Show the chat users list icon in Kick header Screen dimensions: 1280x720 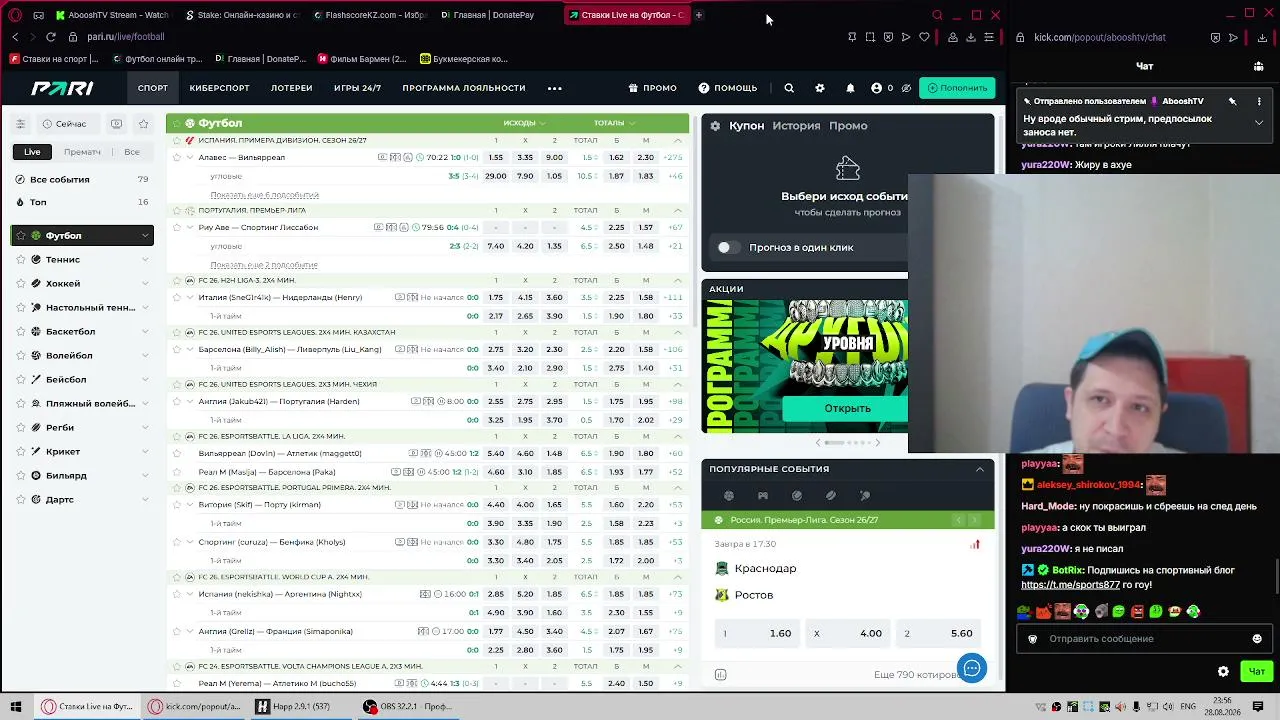point(1258,66)
